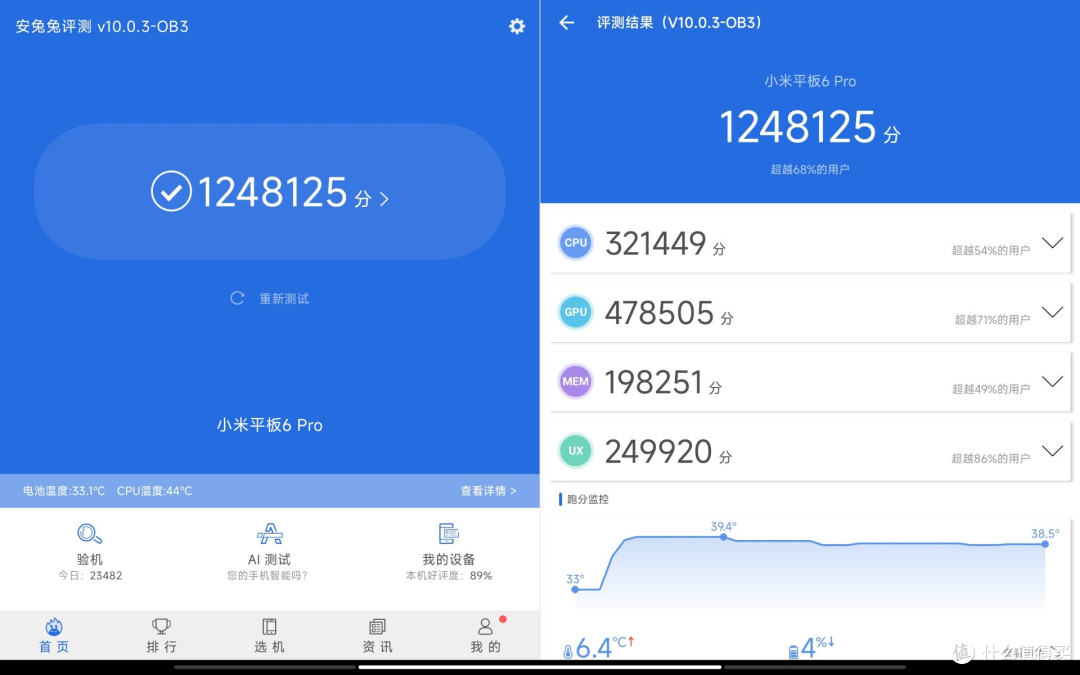Open AI 测试 icon

[269, 534]
